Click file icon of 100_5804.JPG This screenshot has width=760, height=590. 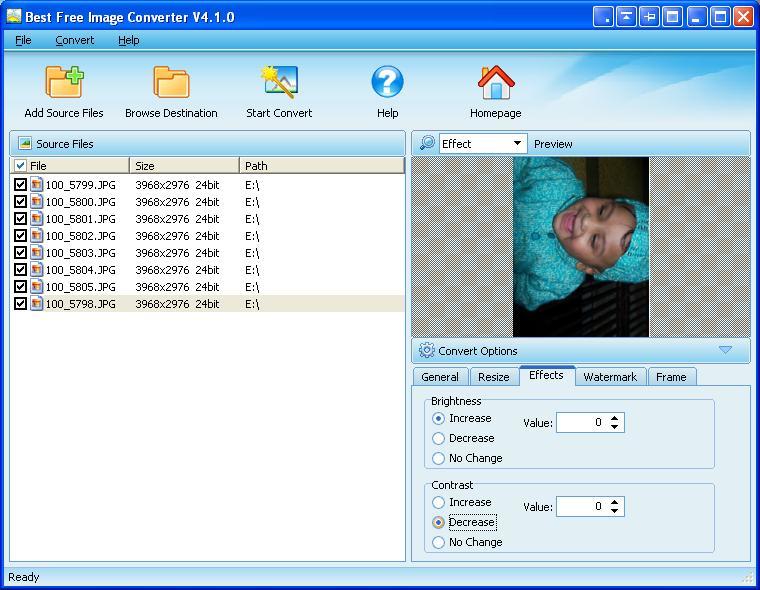pos(37,269)
